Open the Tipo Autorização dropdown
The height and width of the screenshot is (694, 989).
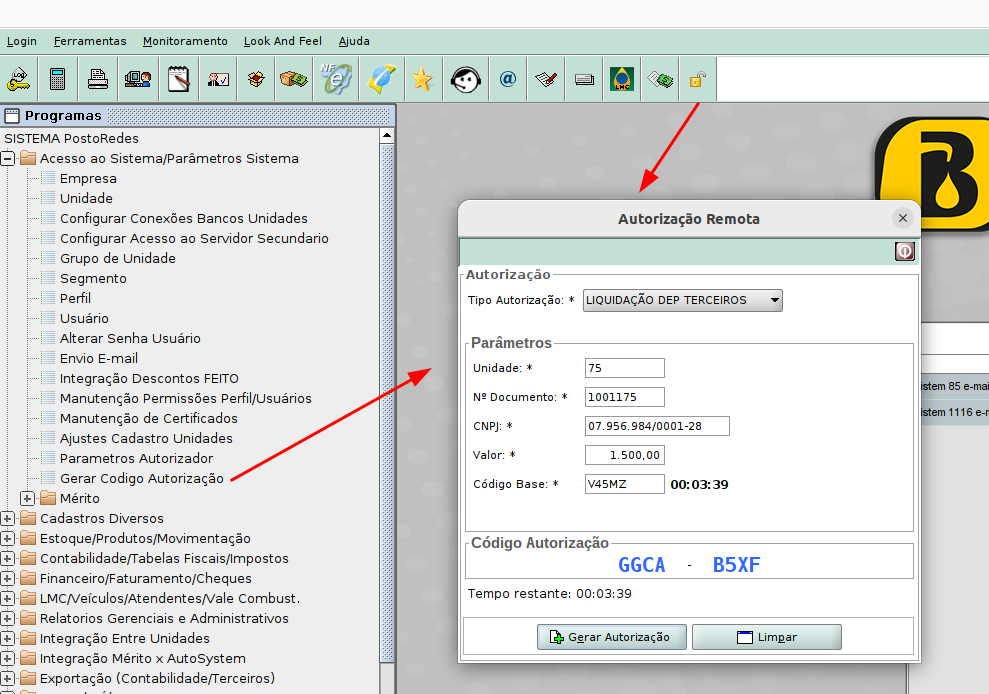tap(683, 300)
